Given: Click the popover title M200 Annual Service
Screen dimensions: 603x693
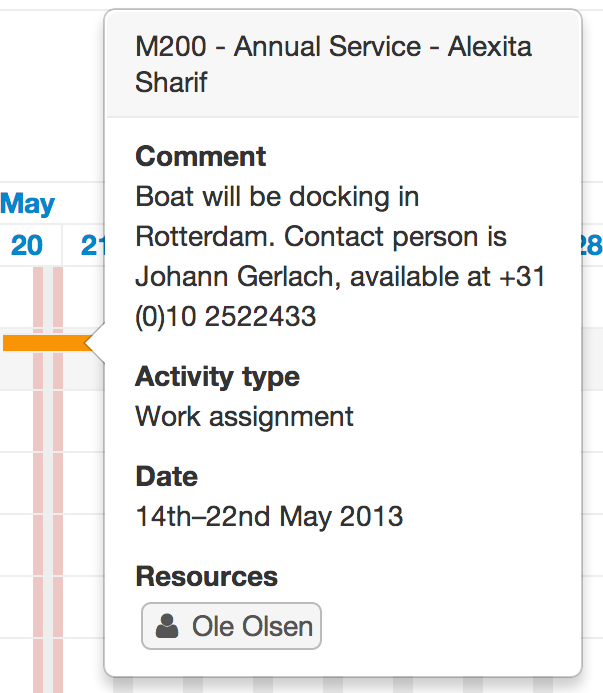Looking at the screenshot, I should point(334,64).
